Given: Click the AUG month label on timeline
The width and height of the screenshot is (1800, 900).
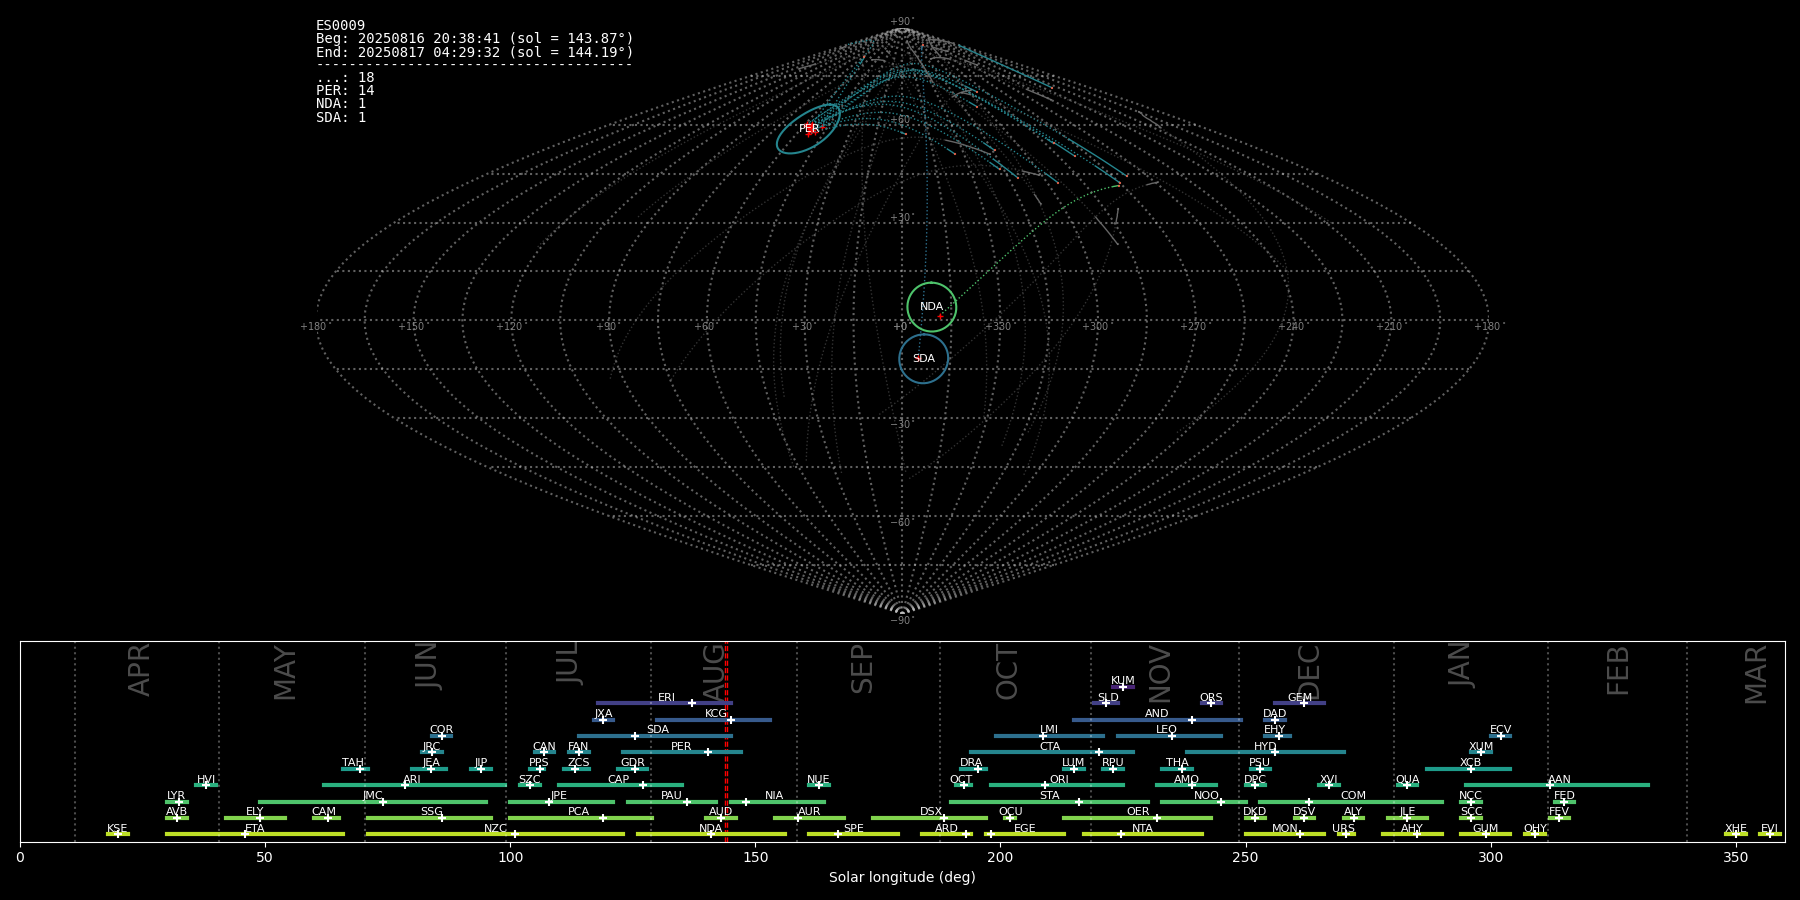Looking at the screenshot, I should (713, 670).
